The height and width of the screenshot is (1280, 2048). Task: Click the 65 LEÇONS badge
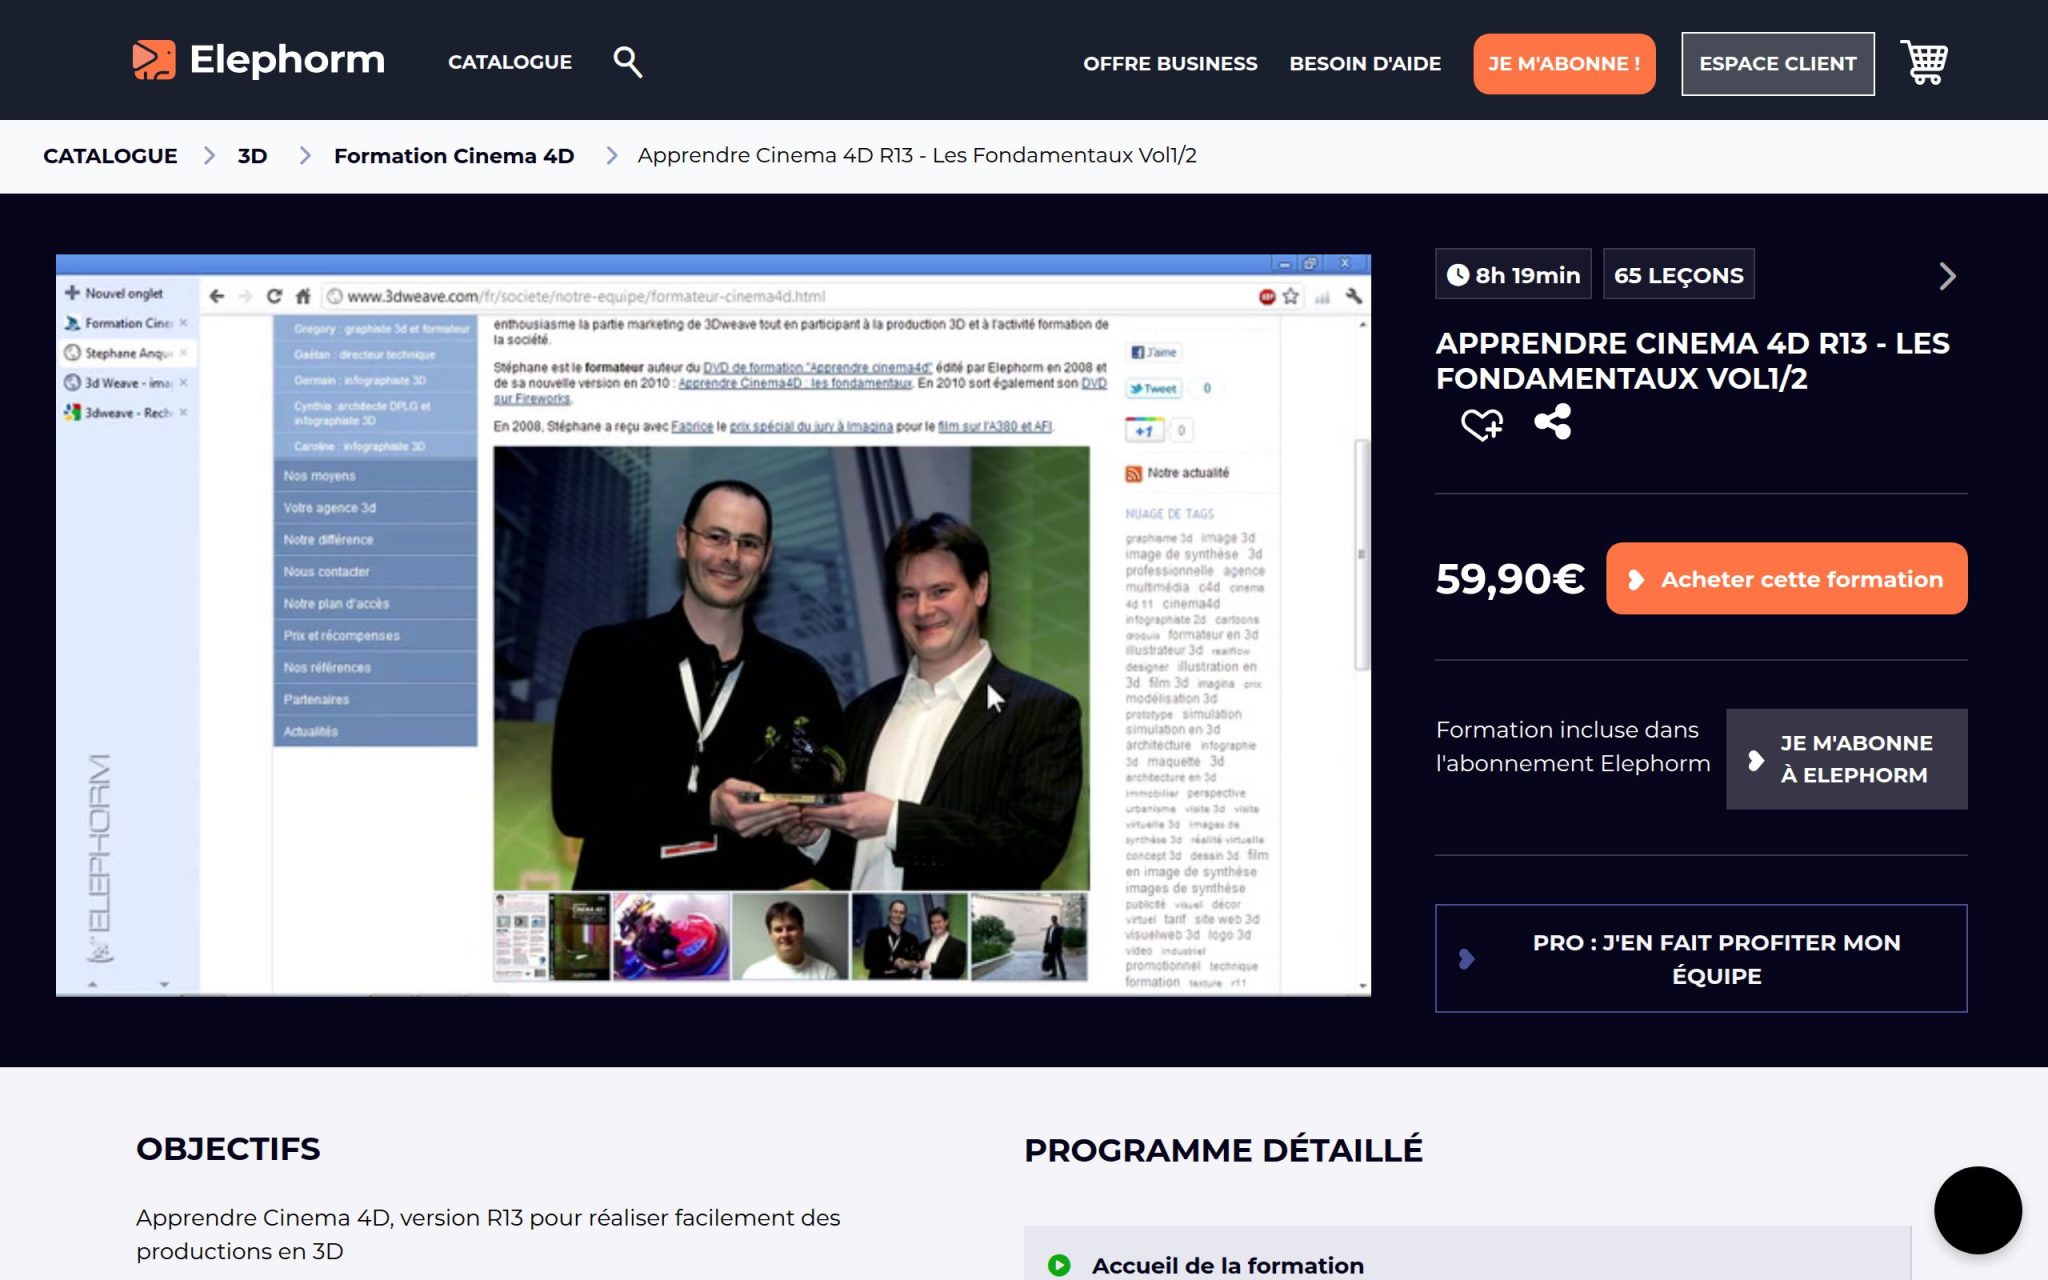(1678, 275)
